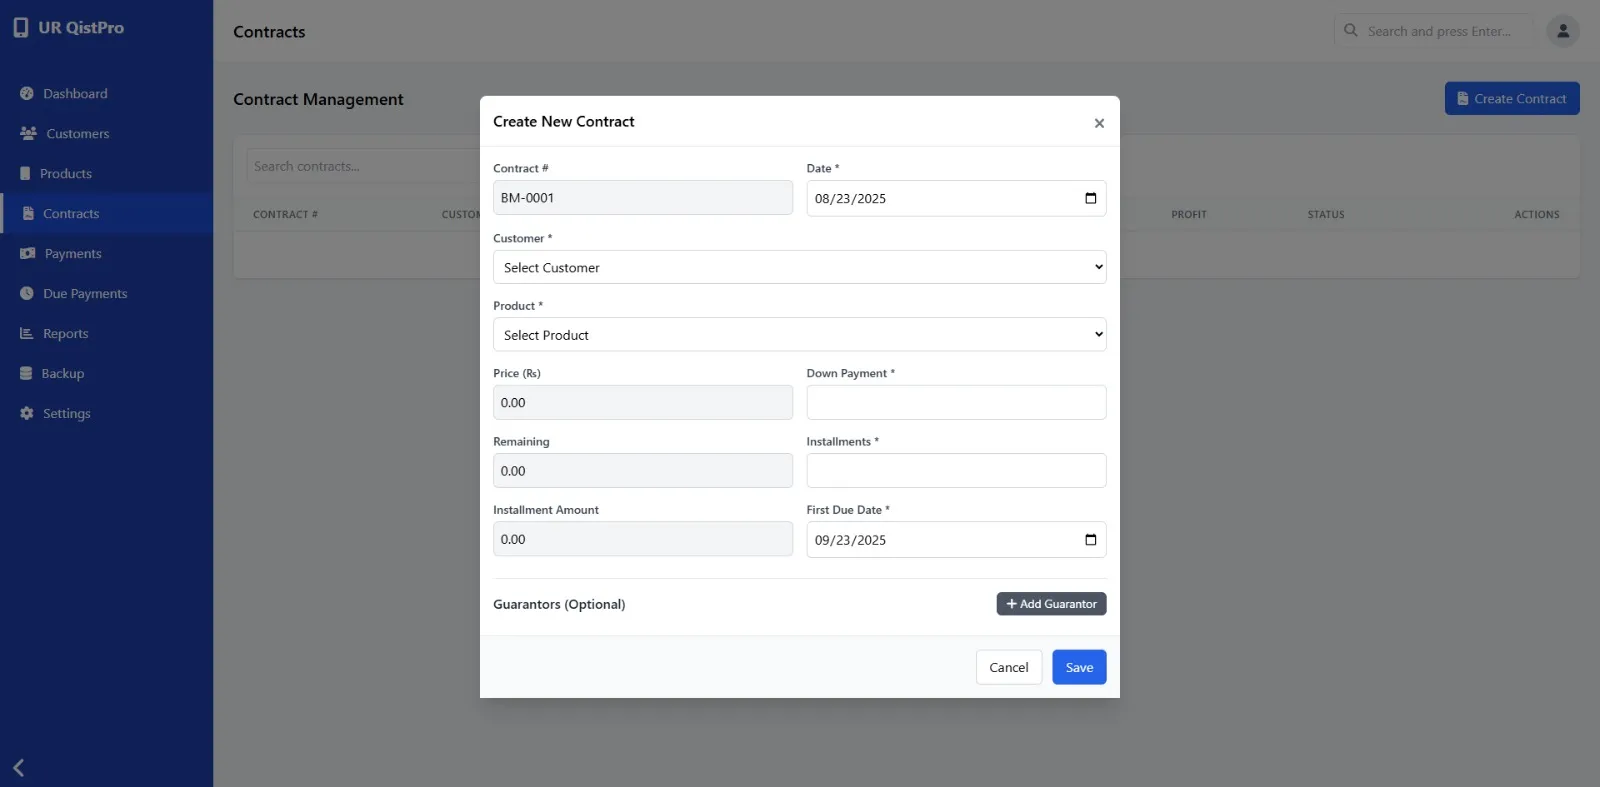Open the Reports menu item
This screenshot has width=1600, height=787.
click(x=65, y=334)
